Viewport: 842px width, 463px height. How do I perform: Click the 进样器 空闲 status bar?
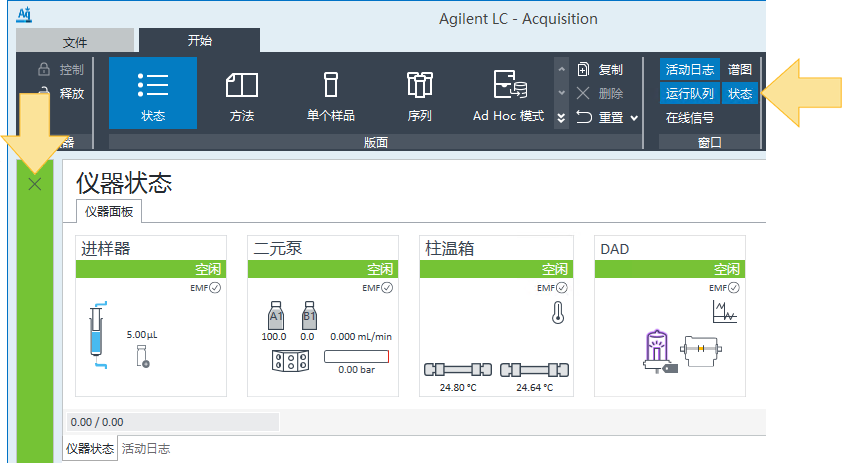[151, 269]
